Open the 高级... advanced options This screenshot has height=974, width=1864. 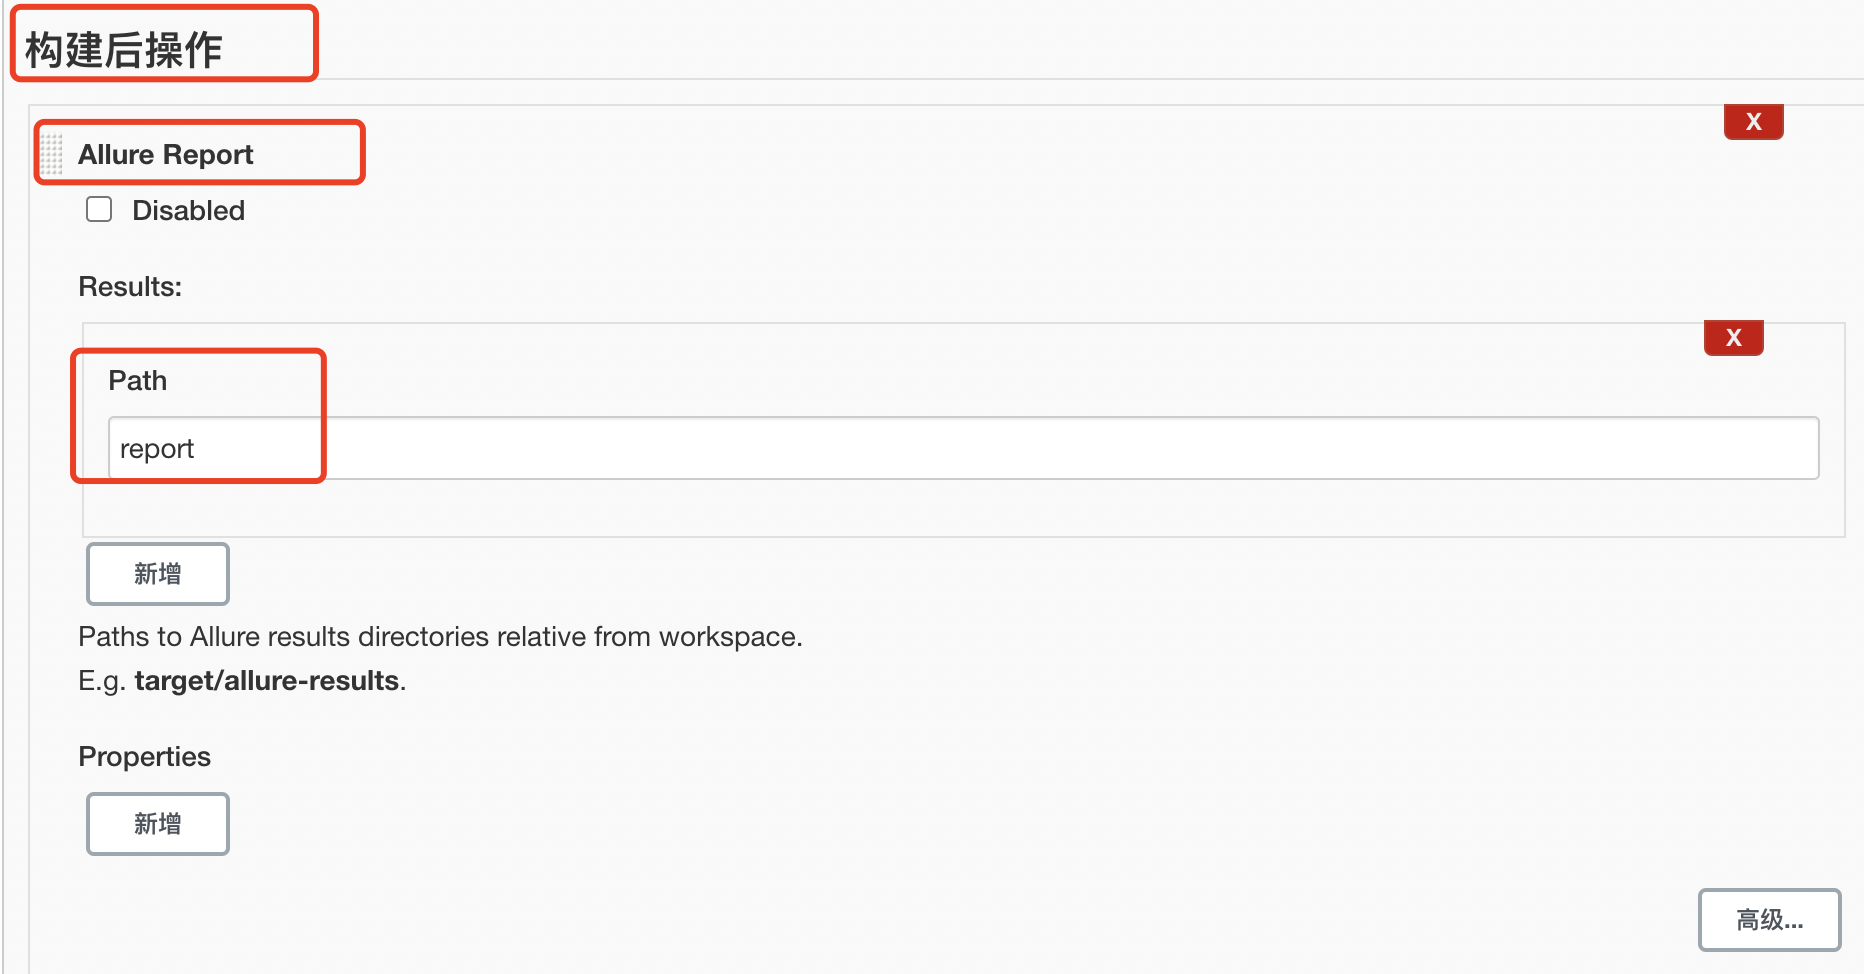click(1769, 920)
